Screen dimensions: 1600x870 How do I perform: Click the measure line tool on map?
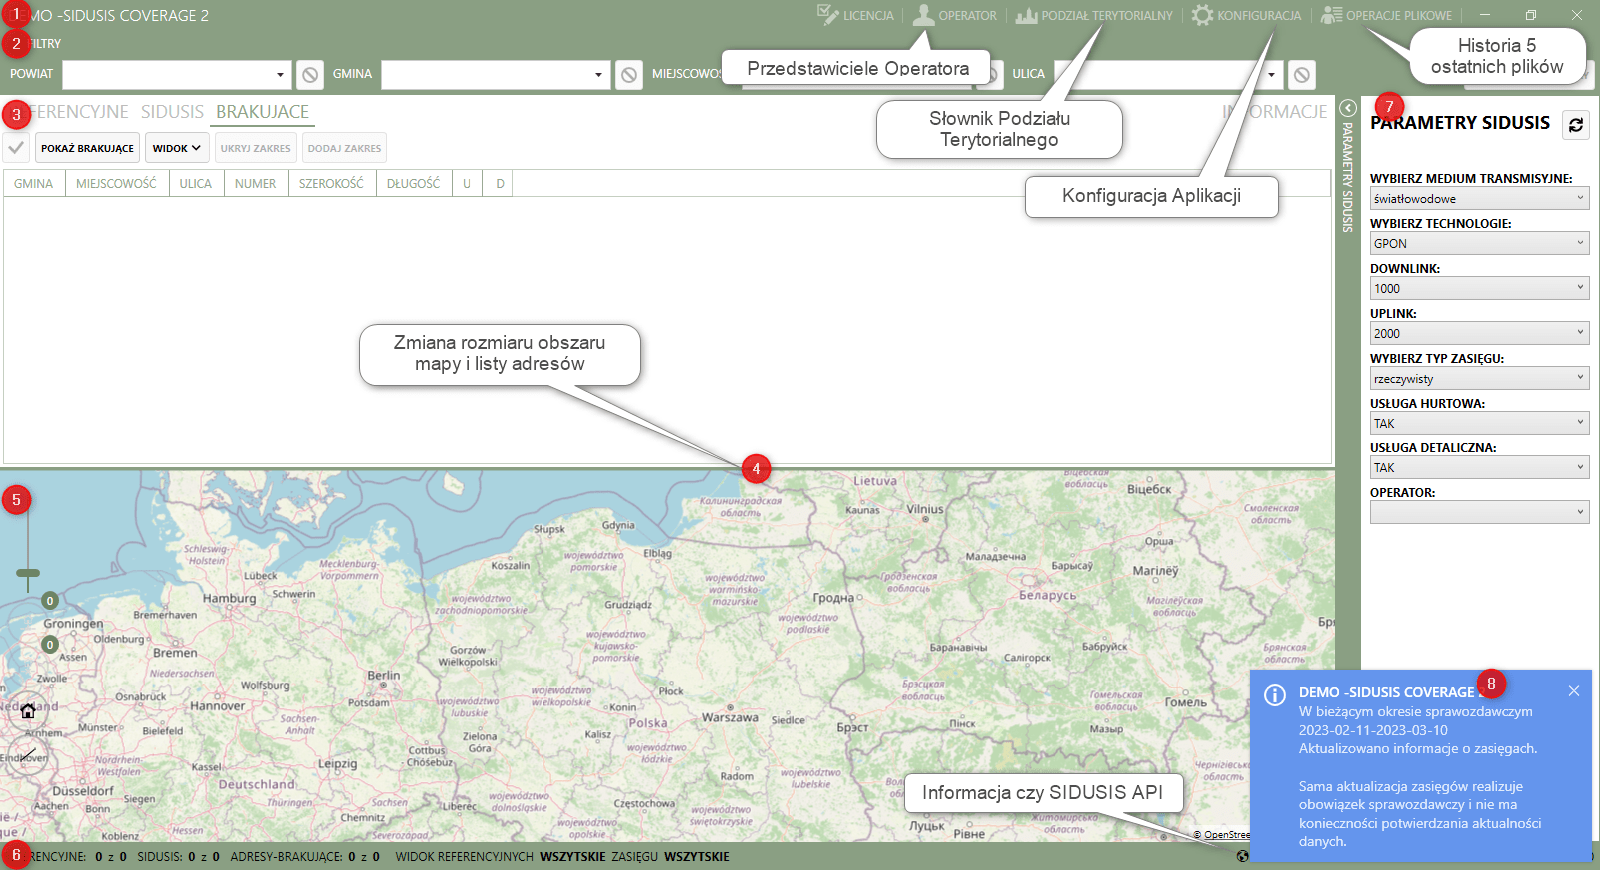click(x=27, y=755)
